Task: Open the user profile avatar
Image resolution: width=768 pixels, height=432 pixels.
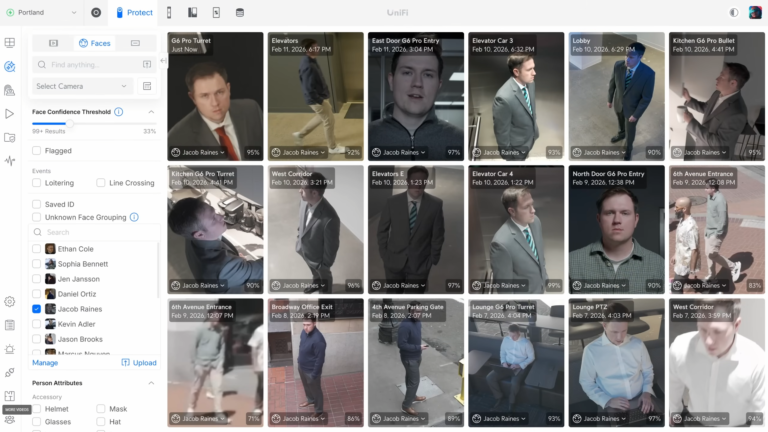Action: (x=755, y=12)
